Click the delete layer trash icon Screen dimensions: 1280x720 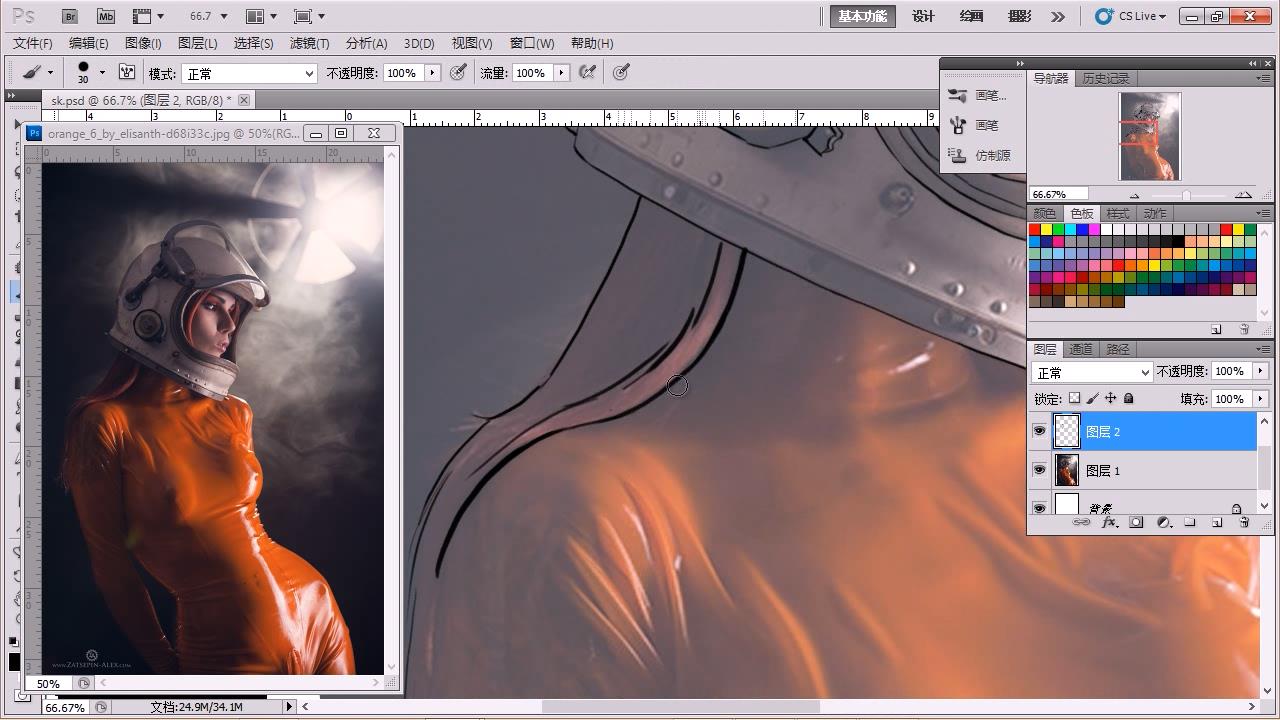1244,522
